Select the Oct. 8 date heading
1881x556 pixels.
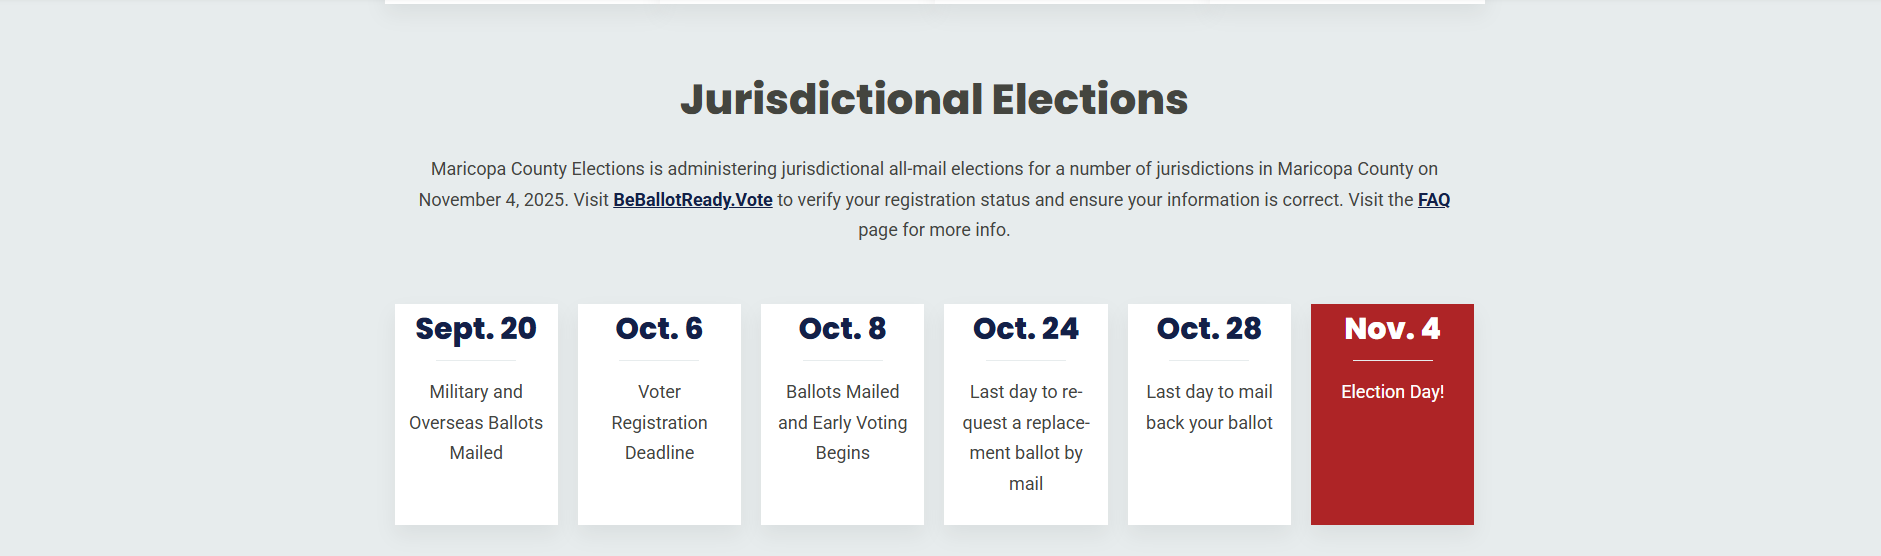click(842, 328)
